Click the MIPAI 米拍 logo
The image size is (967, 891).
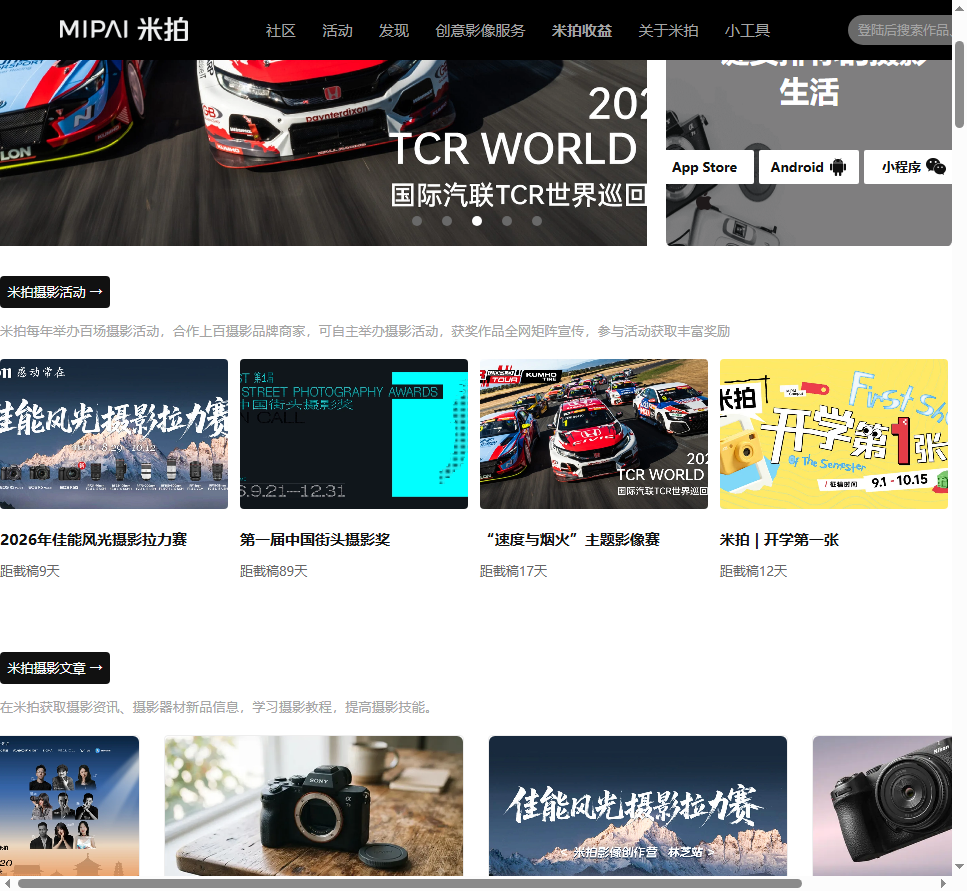(x=123, y=30)
